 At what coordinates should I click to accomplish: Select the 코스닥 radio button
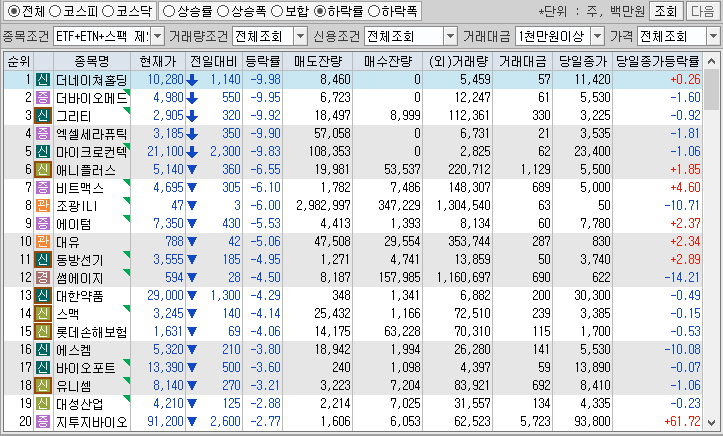click(x=107, y=11)
